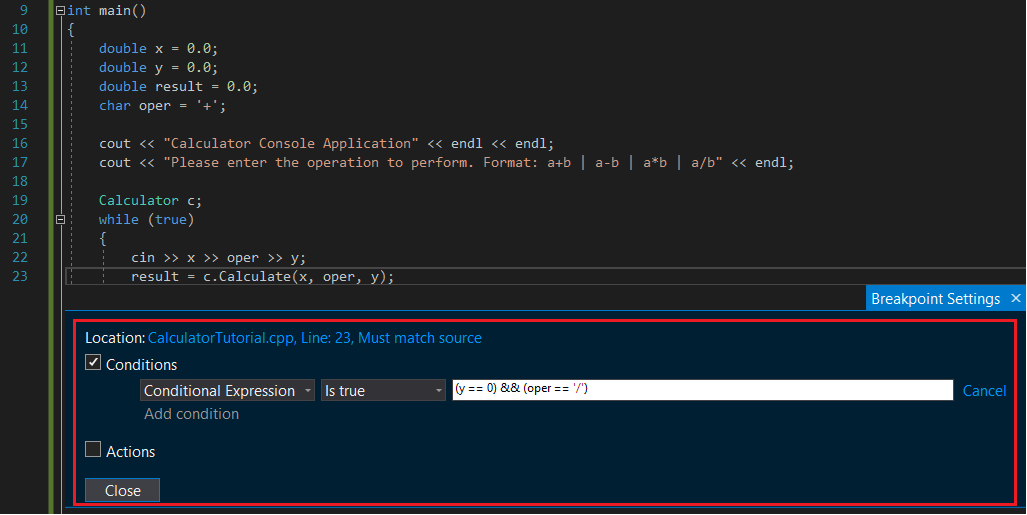
Task: Select the Breakpoint Settings tab title
Action: click(x=935, y=299)
